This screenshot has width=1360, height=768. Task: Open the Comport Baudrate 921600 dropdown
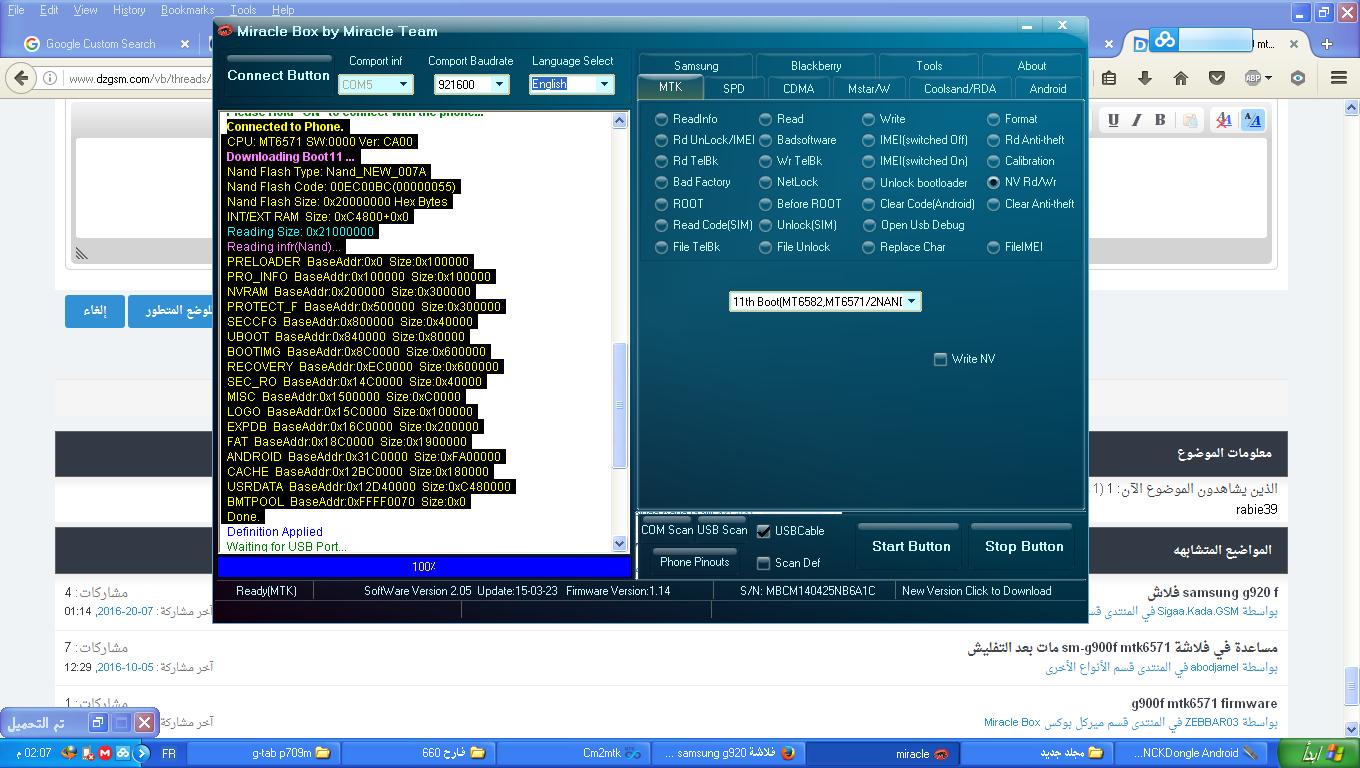click(472, 85)
